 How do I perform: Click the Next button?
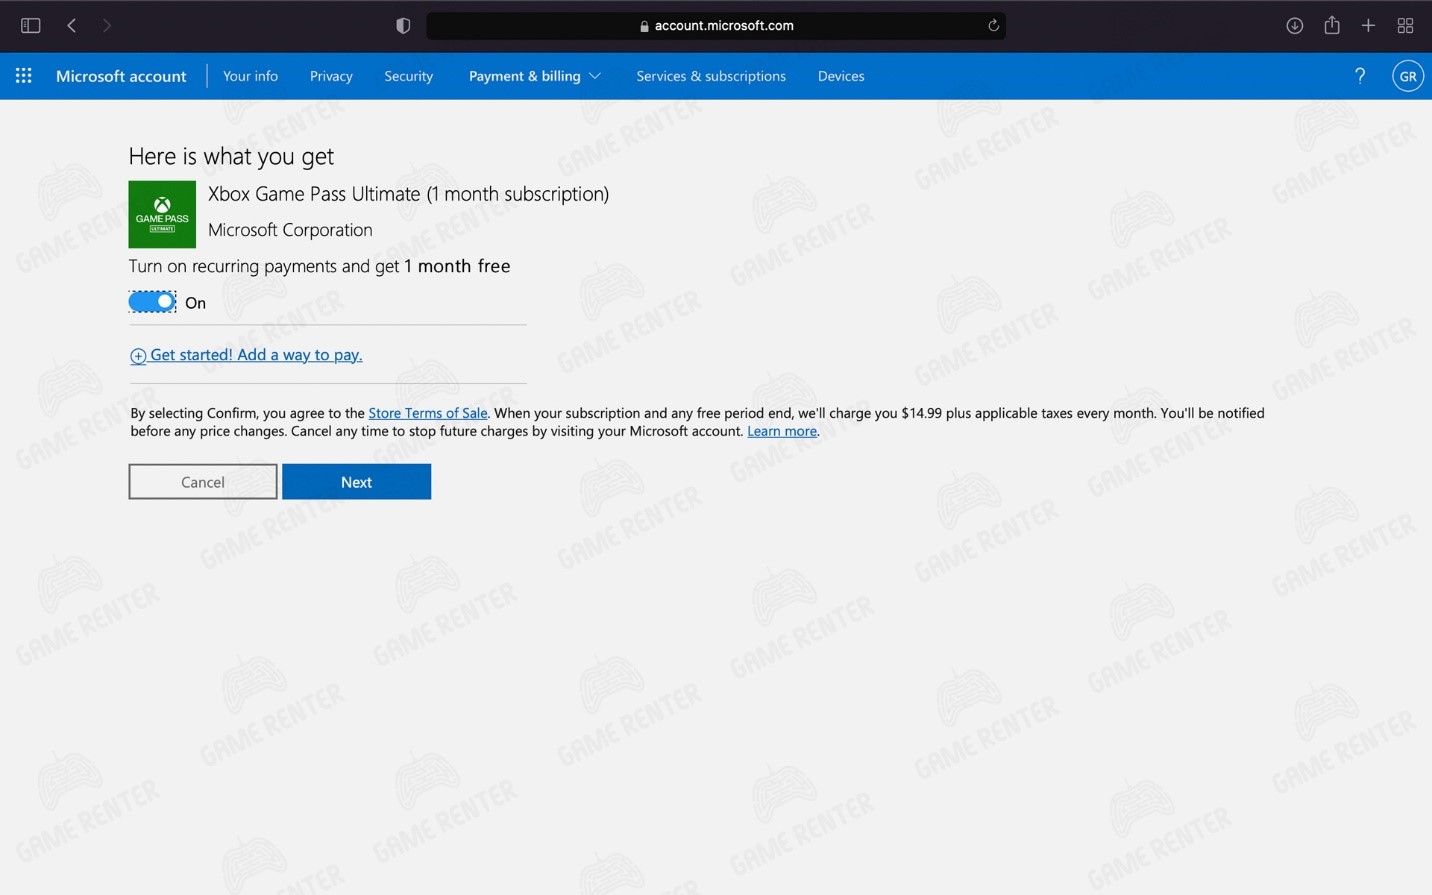[356, 482]
